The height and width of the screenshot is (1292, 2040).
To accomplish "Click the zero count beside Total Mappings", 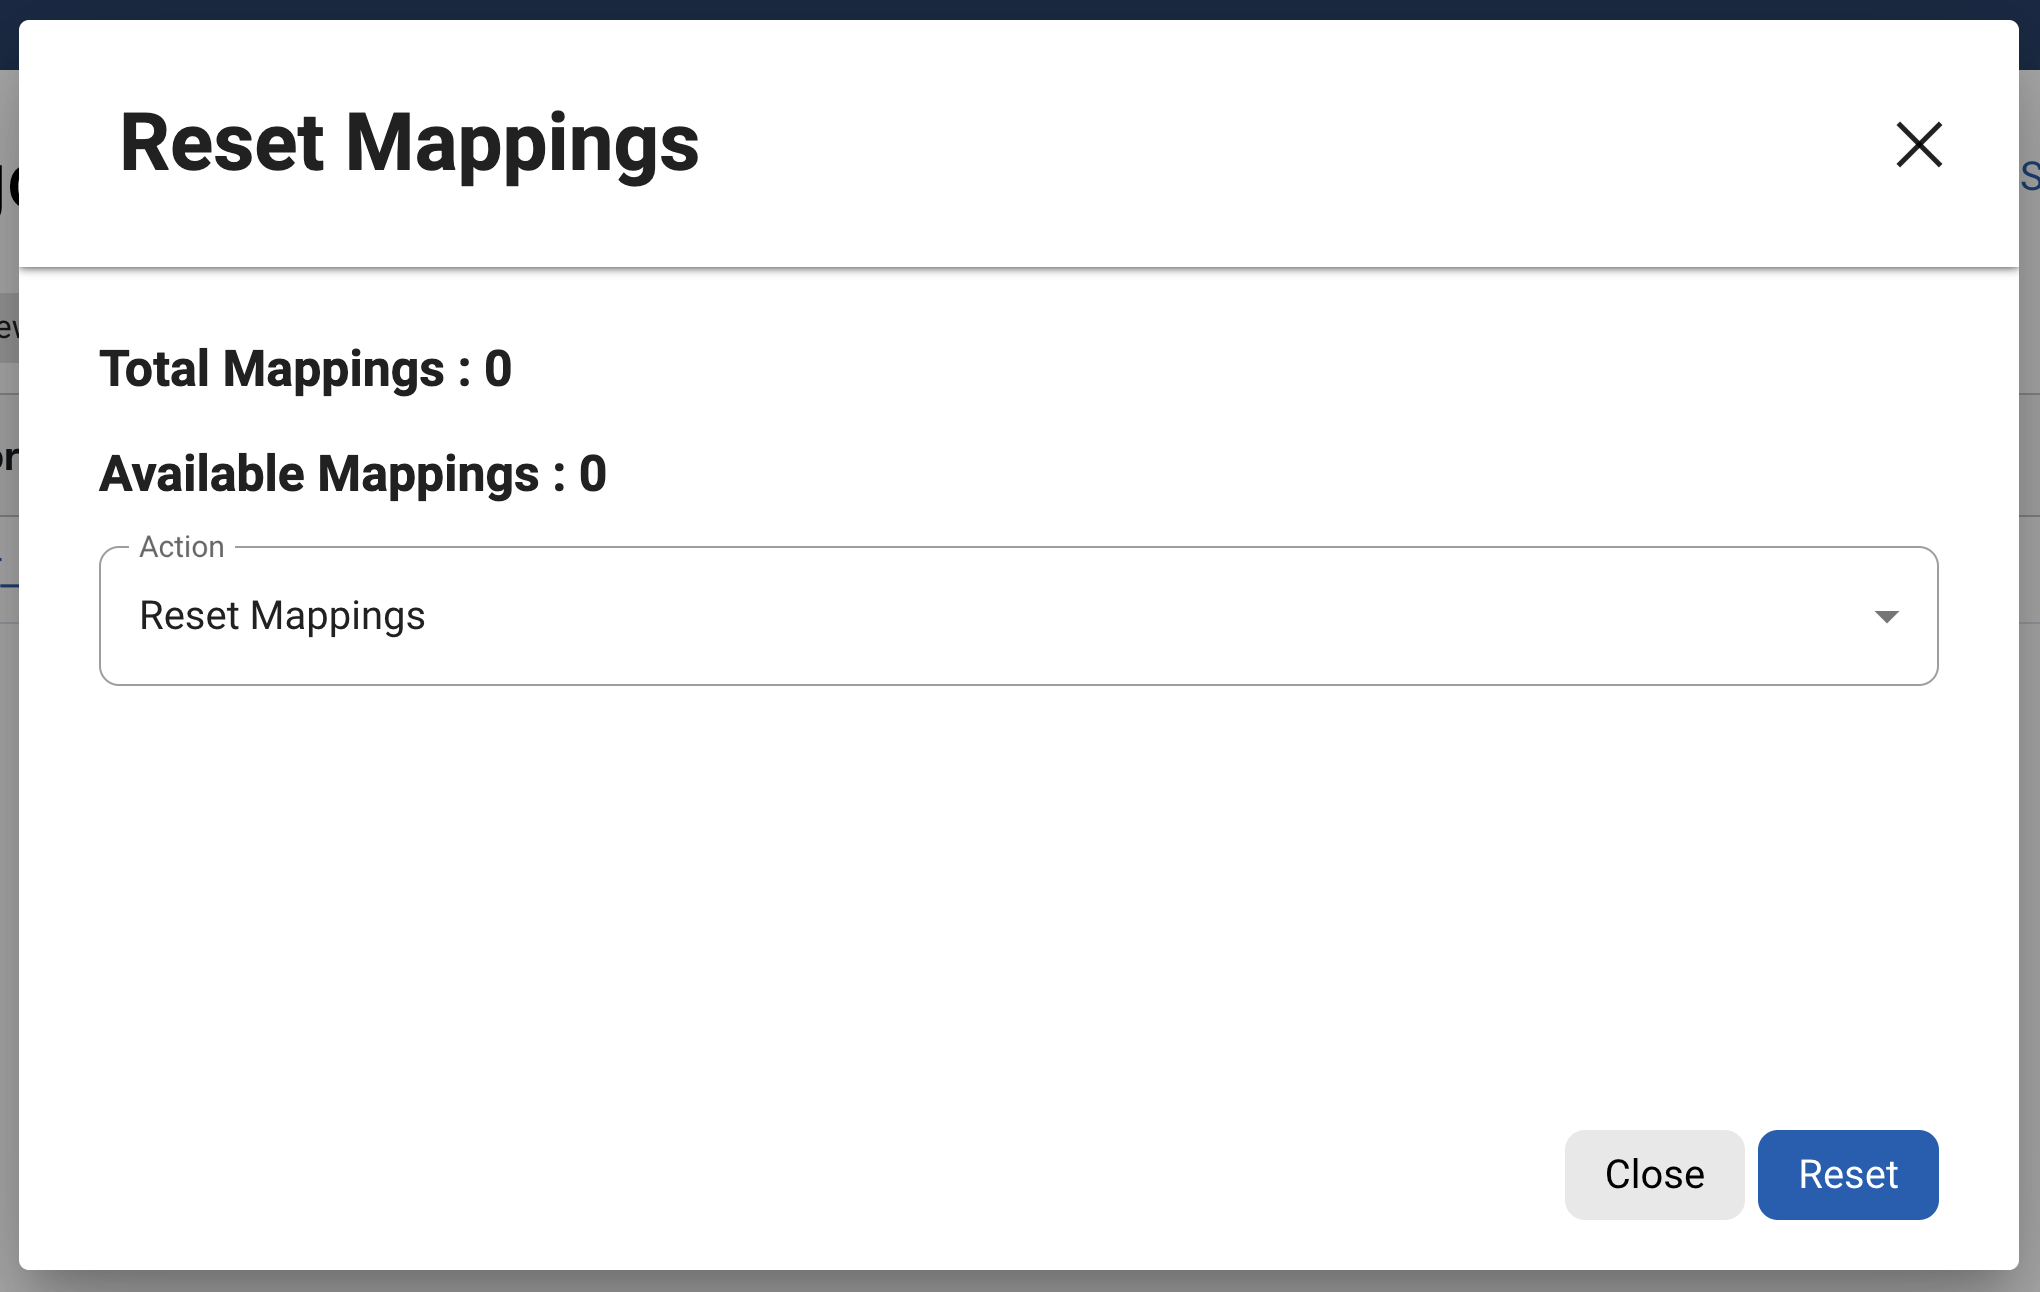I will [498, 369].
